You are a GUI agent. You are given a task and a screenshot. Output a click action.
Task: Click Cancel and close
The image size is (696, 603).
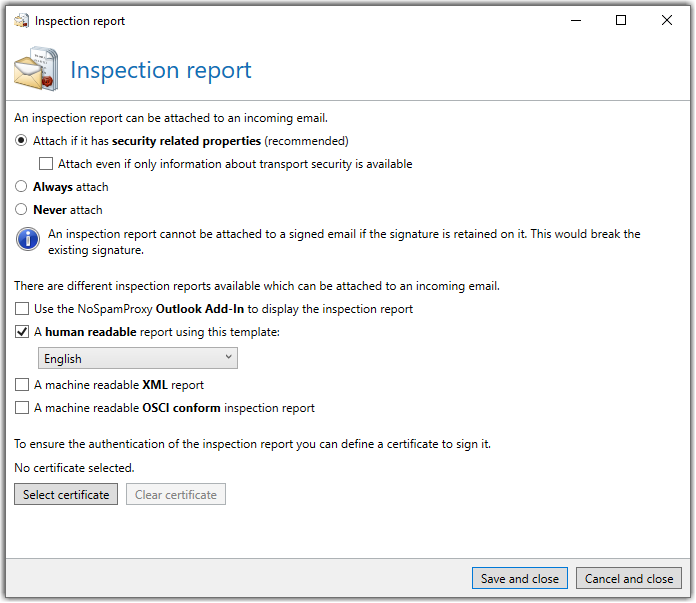(629, 579)
